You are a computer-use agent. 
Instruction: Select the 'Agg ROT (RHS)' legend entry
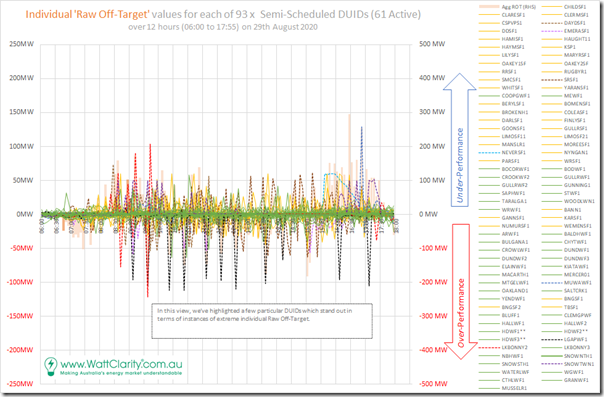[x=507, y=7]
